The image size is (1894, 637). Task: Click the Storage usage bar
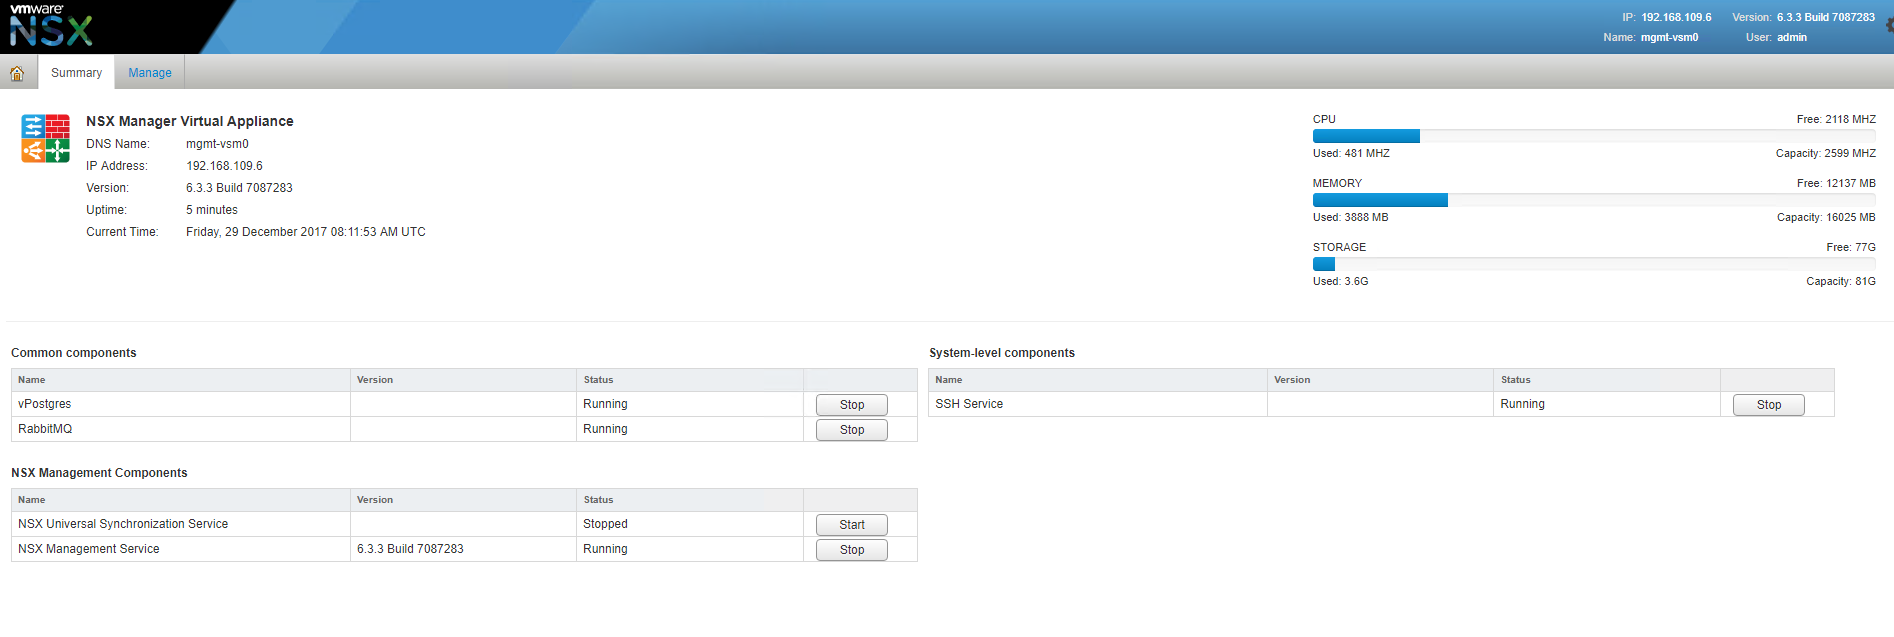click(1593, 264)
